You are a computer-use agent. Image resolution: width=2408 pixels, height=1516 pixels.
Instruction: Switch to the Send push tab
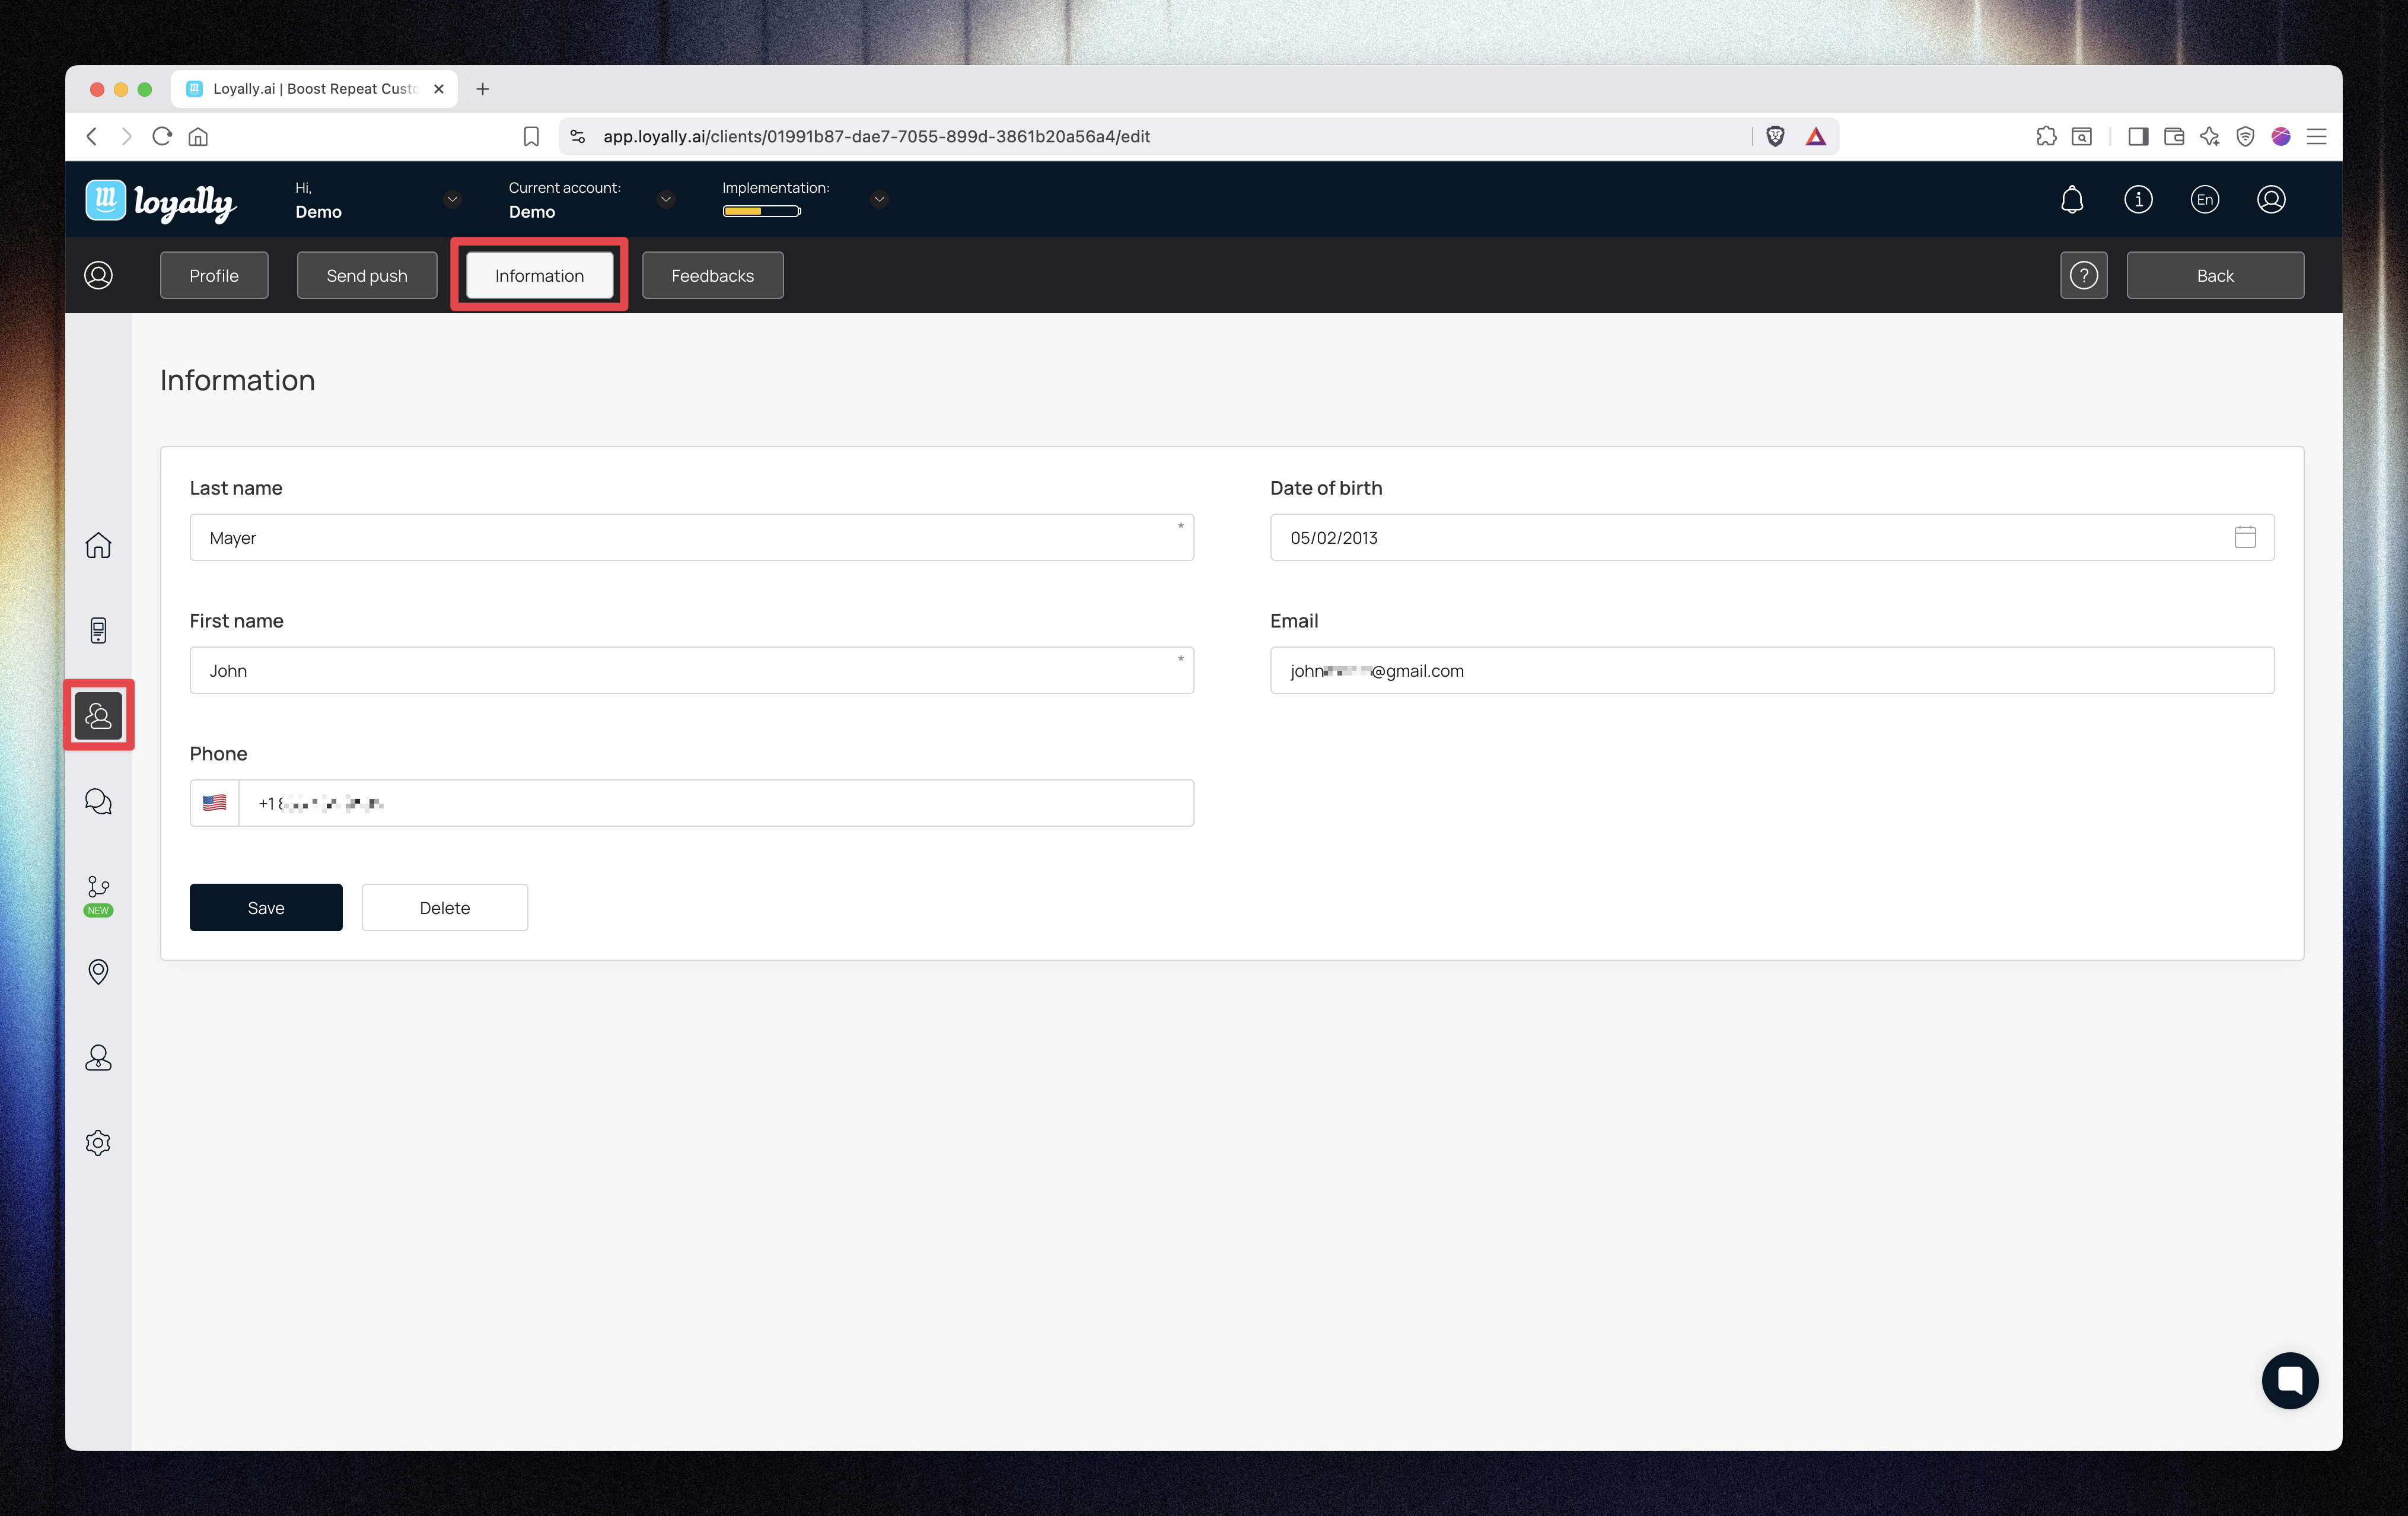point(366,275)
